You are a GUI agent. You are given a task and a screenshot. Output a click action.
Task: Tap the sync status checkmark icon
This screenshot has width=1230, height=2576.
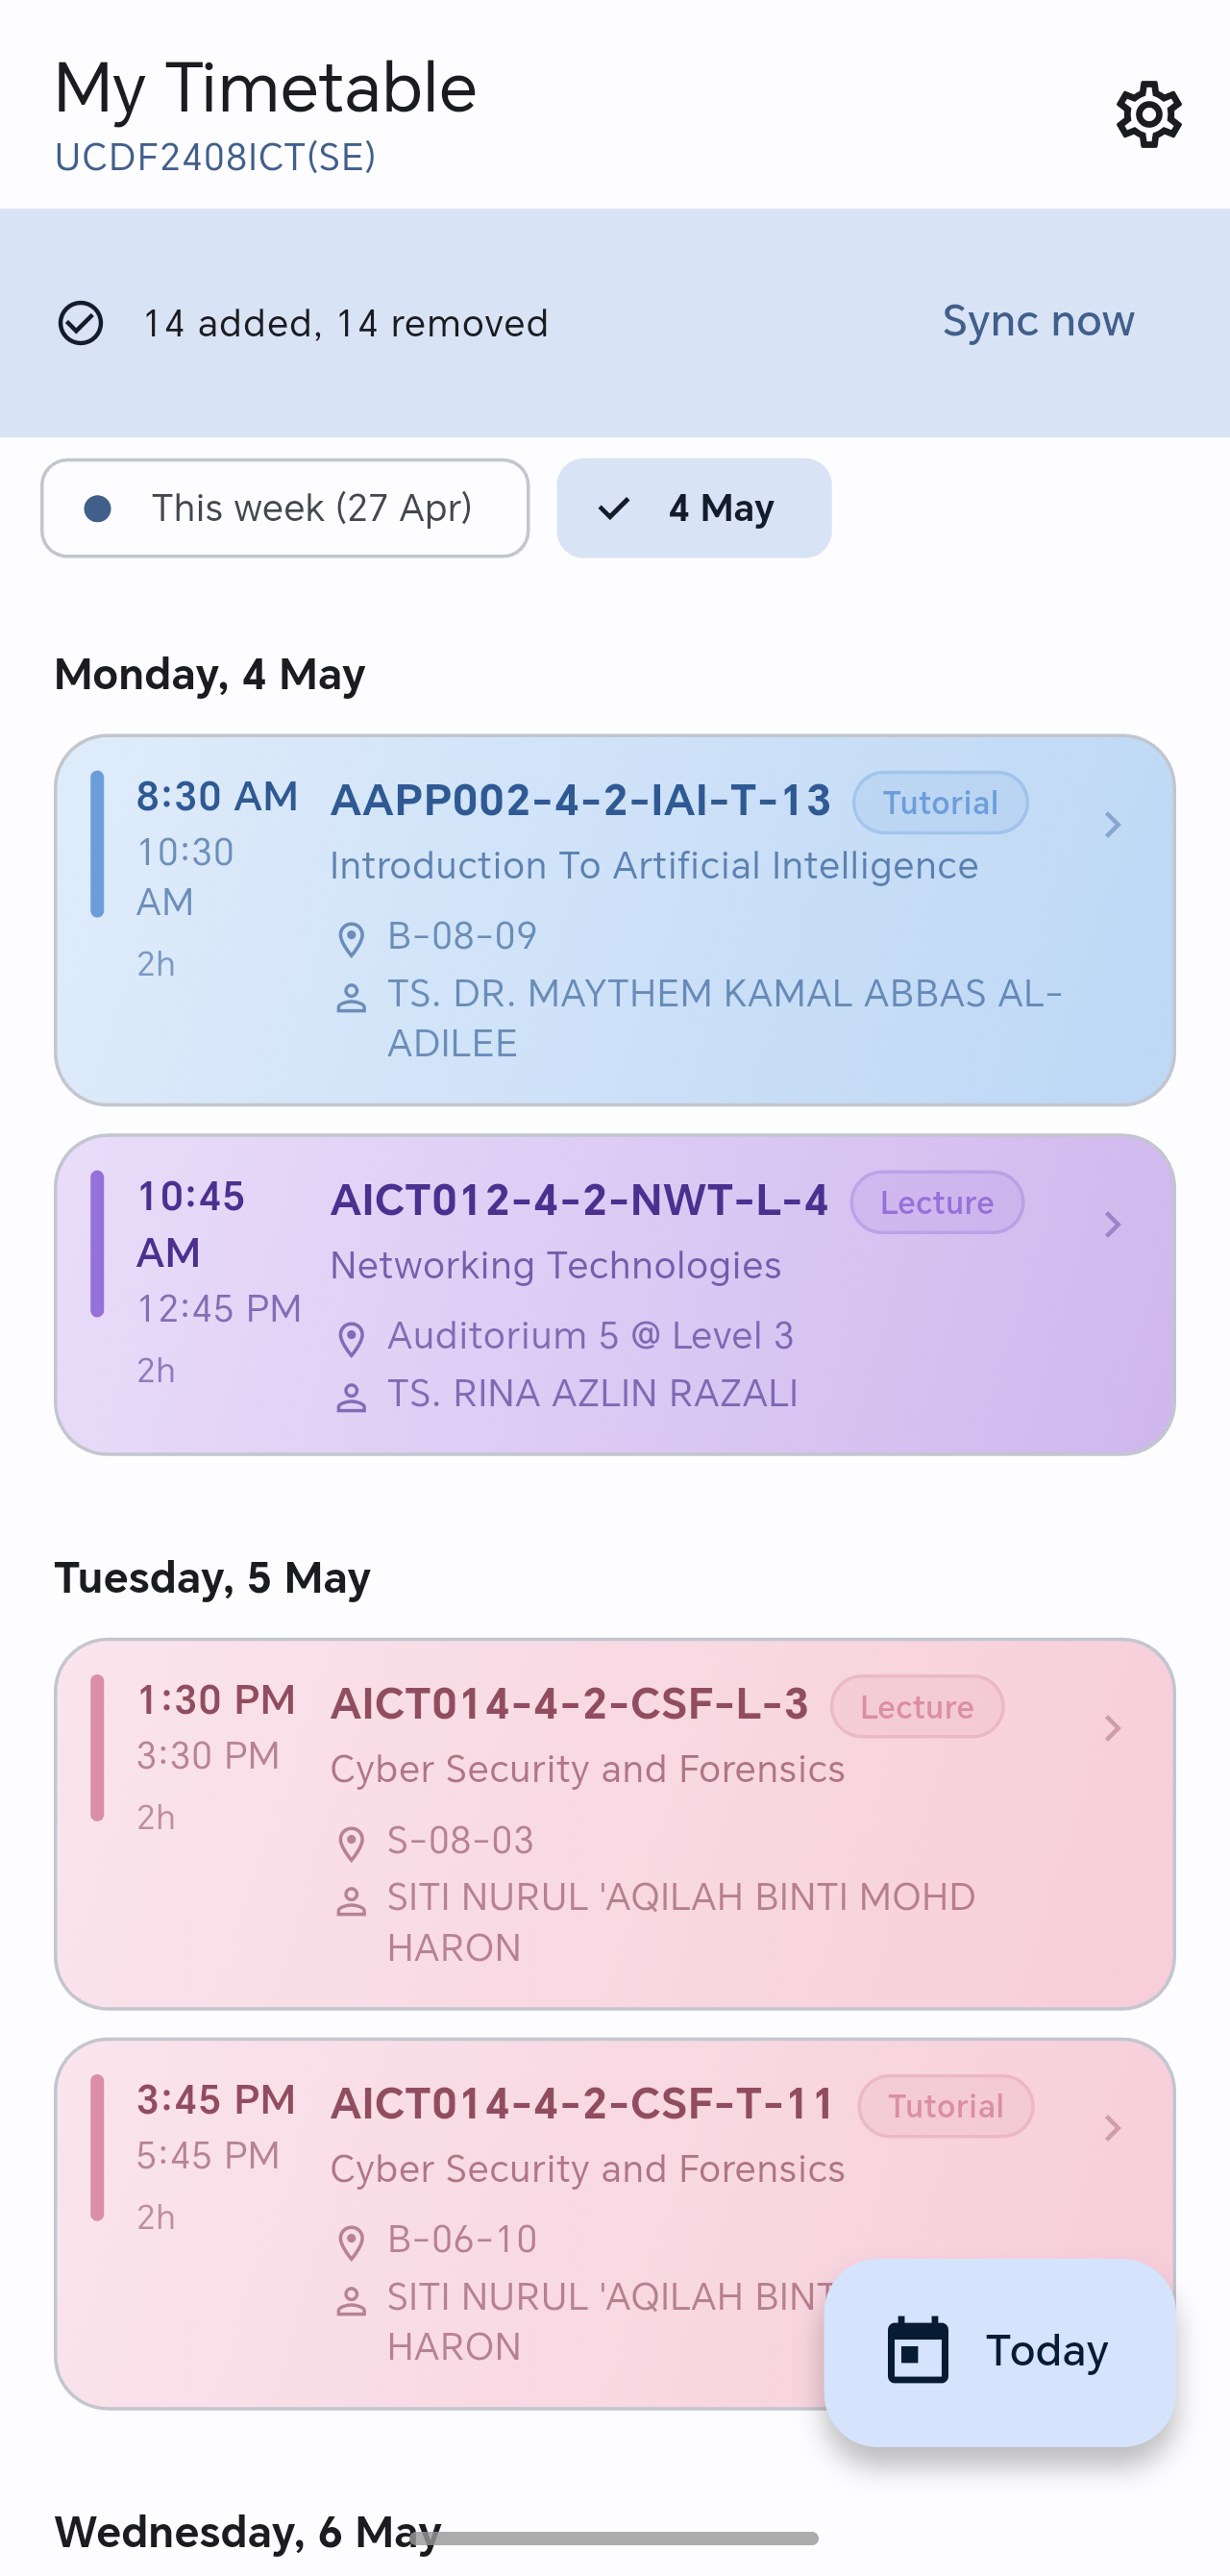(x=80, y=323)
